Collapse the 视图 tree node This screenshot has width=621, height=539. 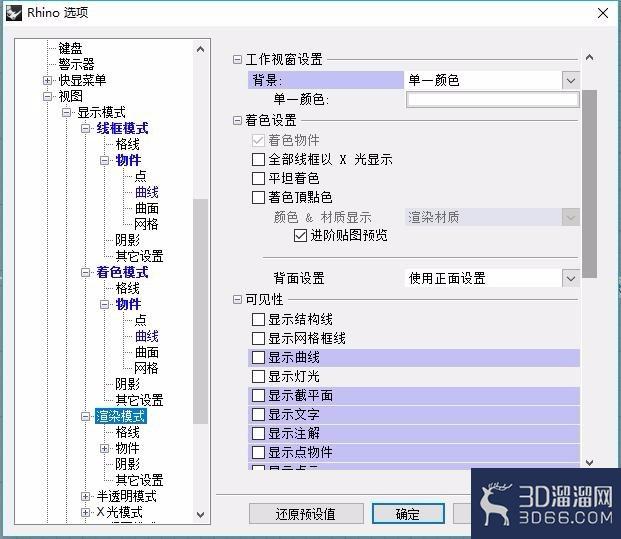48,96
